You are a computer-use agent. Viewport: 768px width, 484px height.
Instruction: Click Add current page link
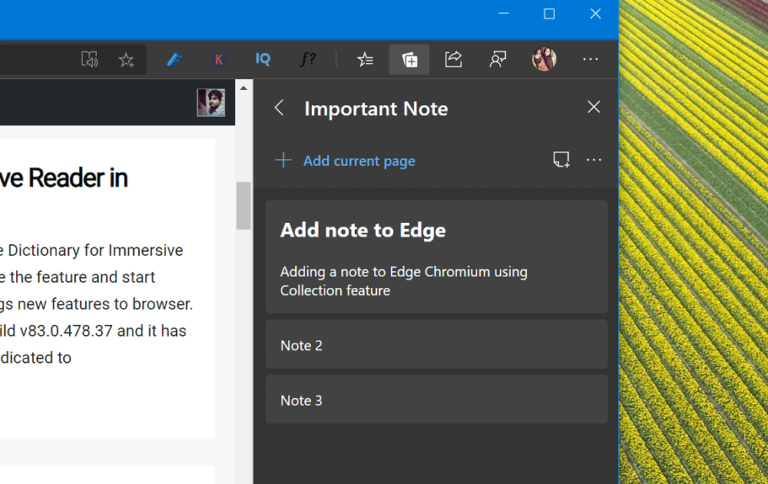359,161
